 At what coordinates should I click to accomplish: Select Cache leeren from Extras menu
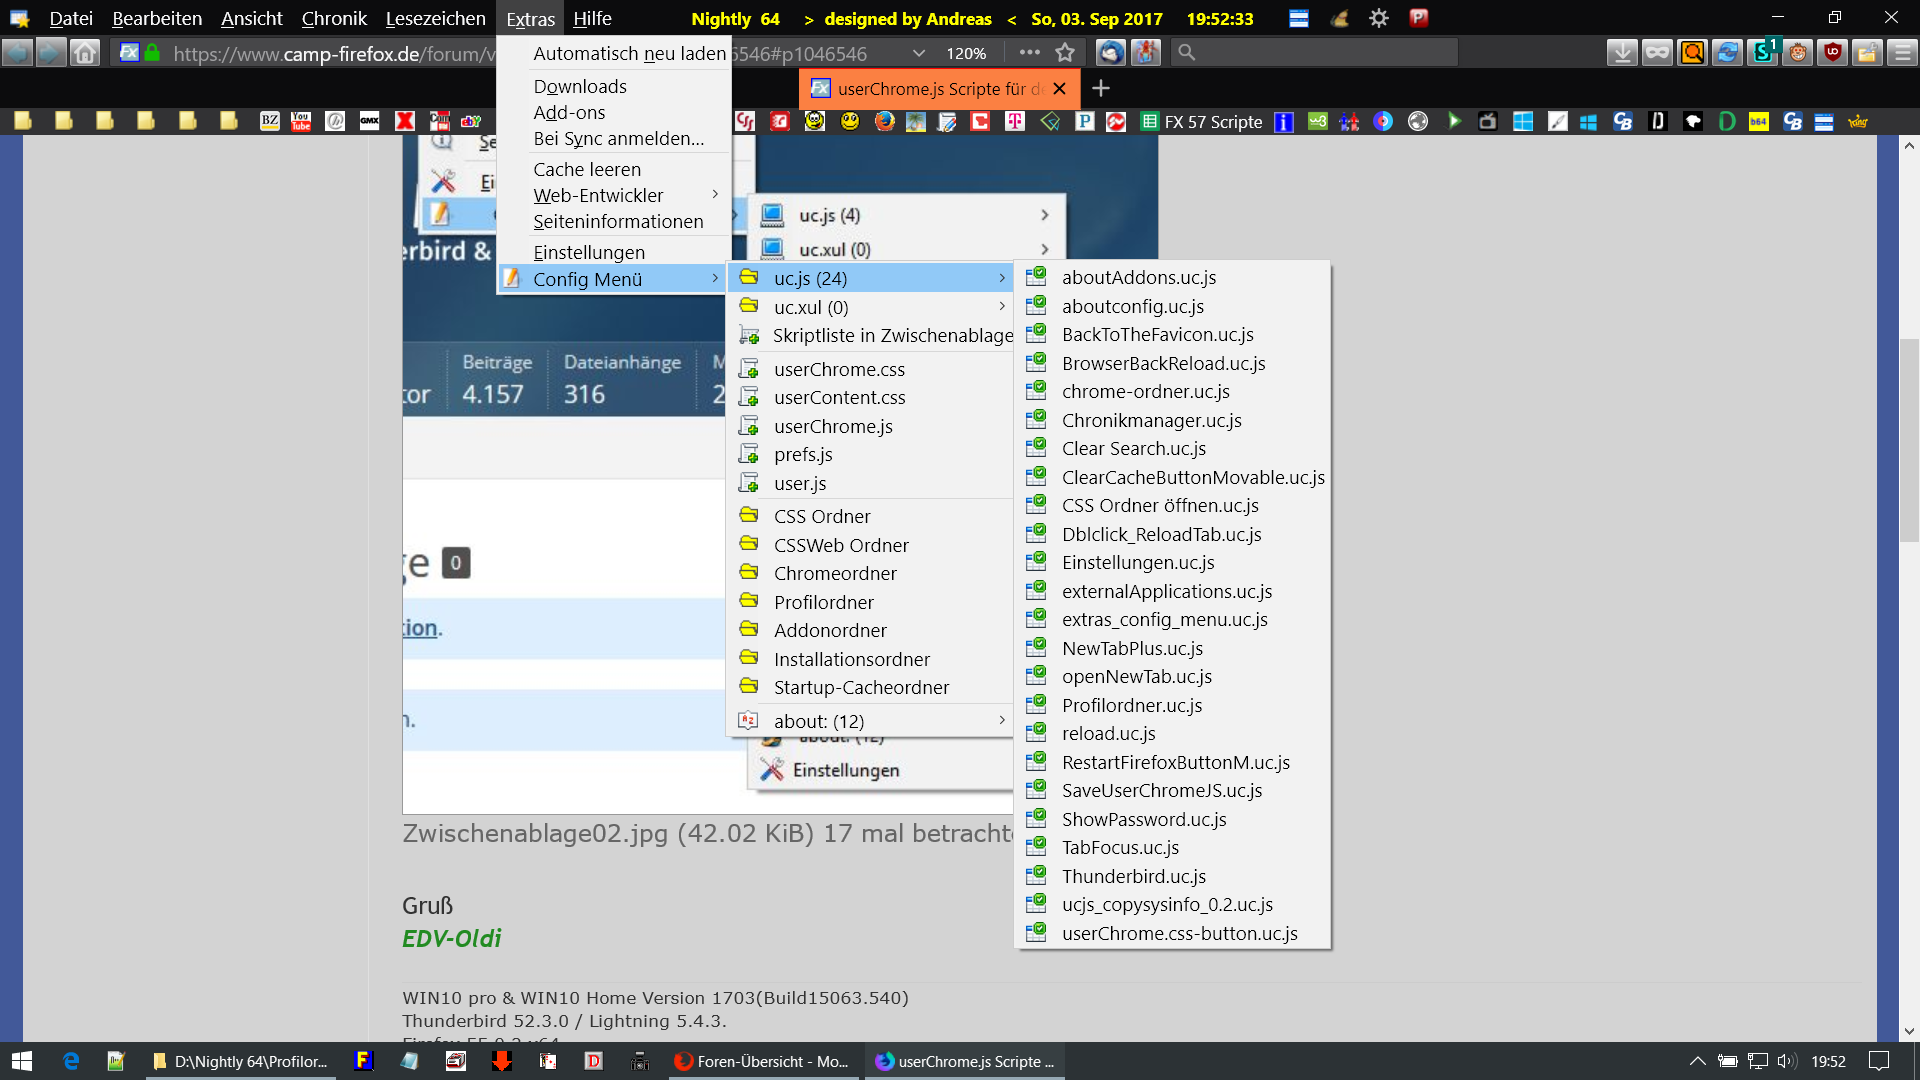[x=587, y=169]
